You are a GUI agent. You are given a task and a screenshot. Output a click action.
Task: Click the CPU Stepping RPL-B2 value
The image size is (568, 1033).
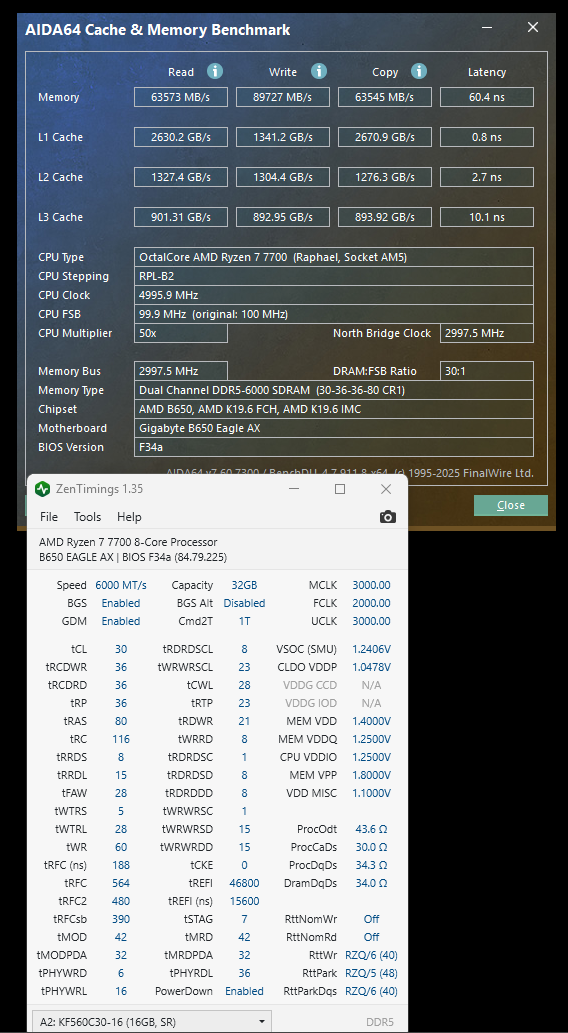pos(333,276)
